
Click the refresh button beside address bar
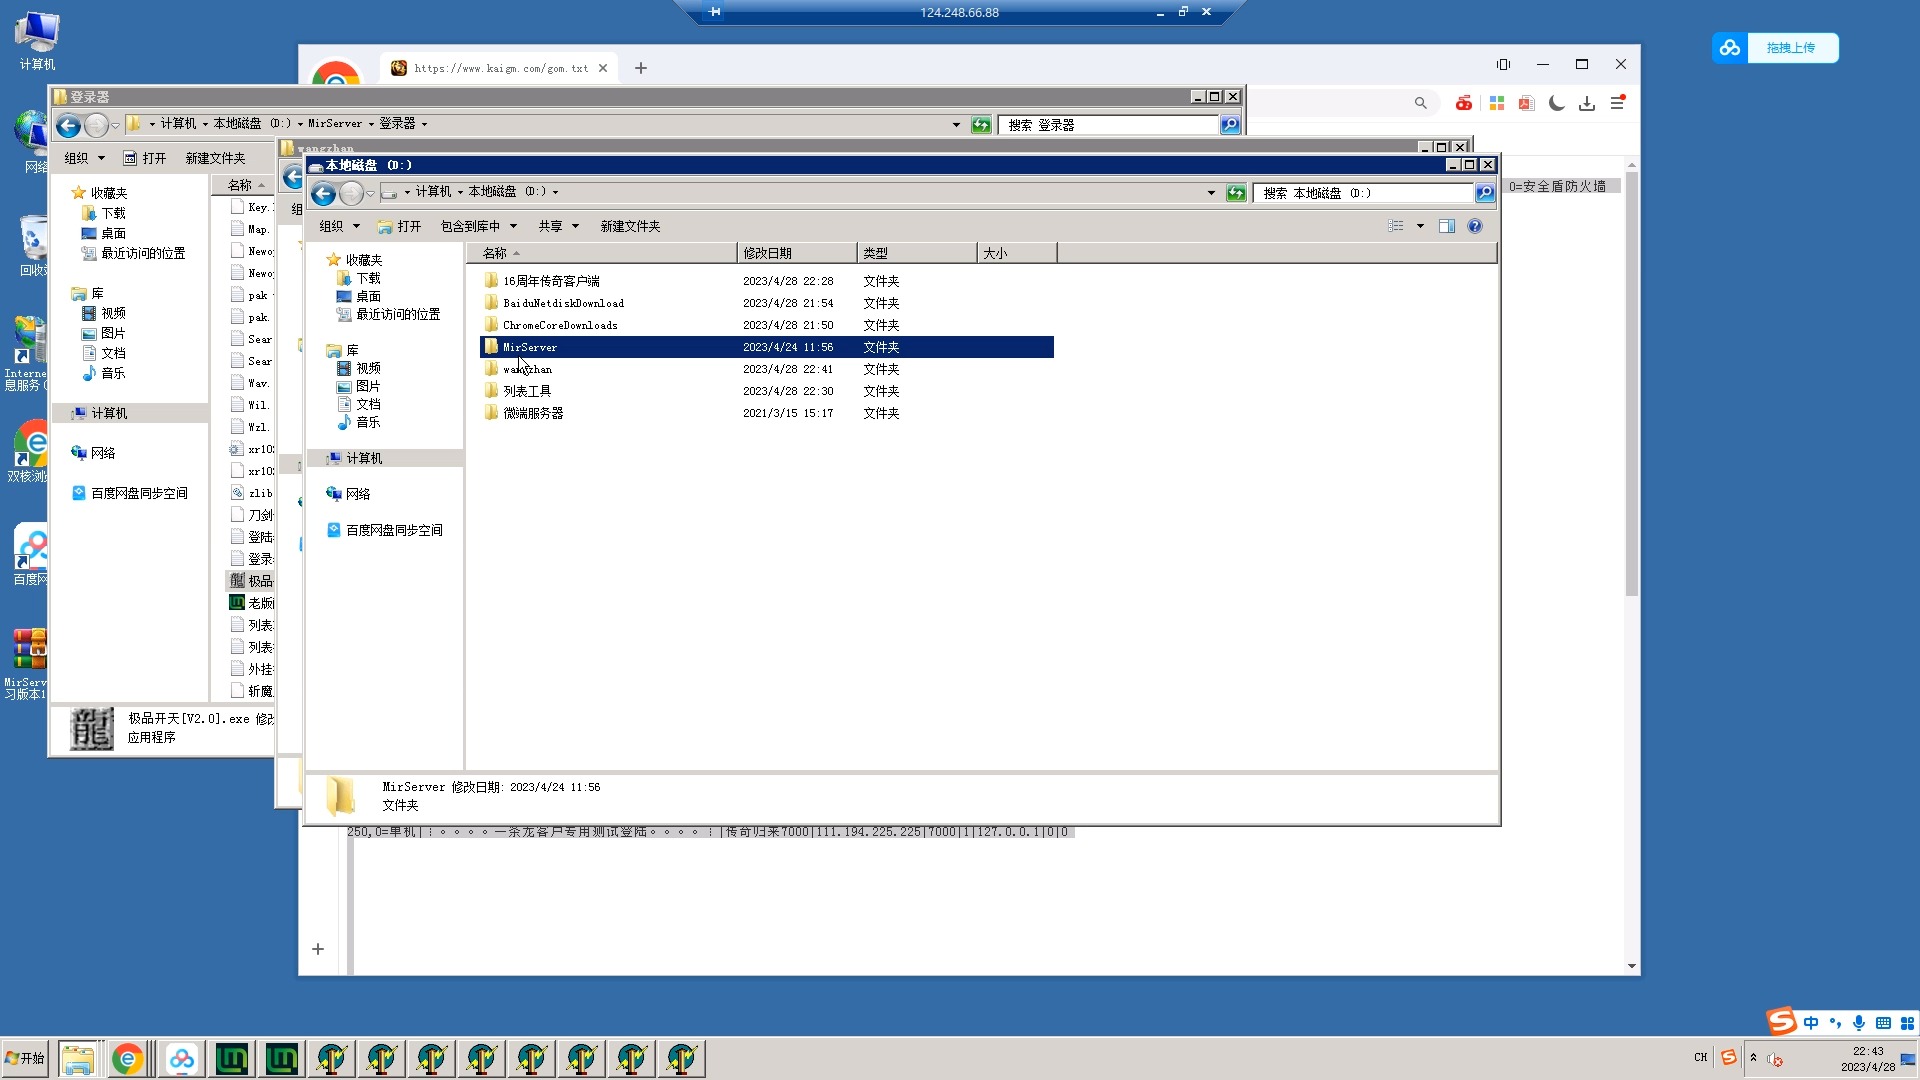click(1236, 193)
